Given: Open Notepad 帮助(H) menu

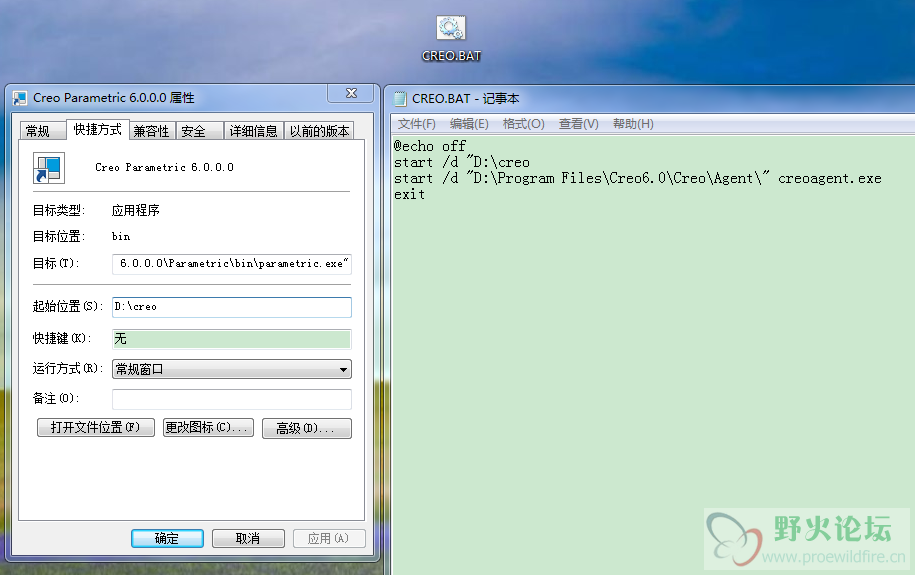Looking at the screenshot, I should pyautogui.click(x=633, y=124).
